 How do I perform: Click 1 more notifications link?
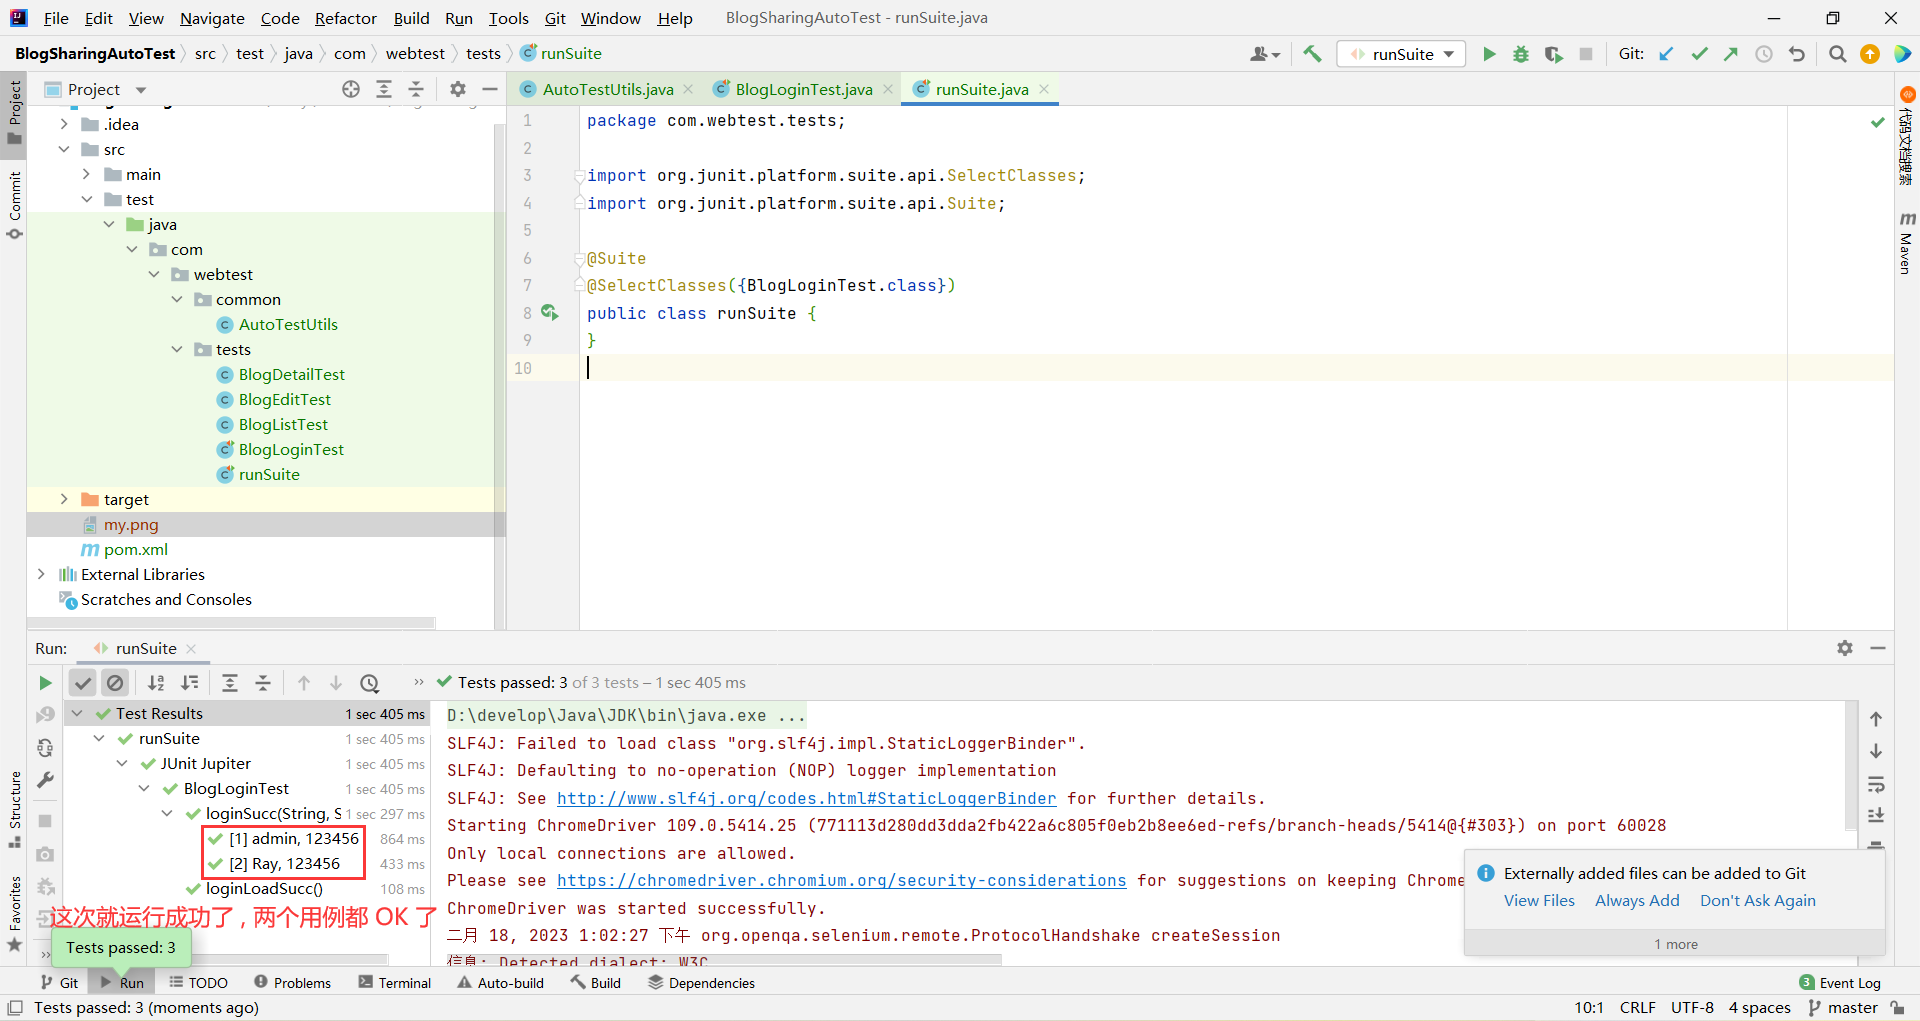[x=1675, y=944]
